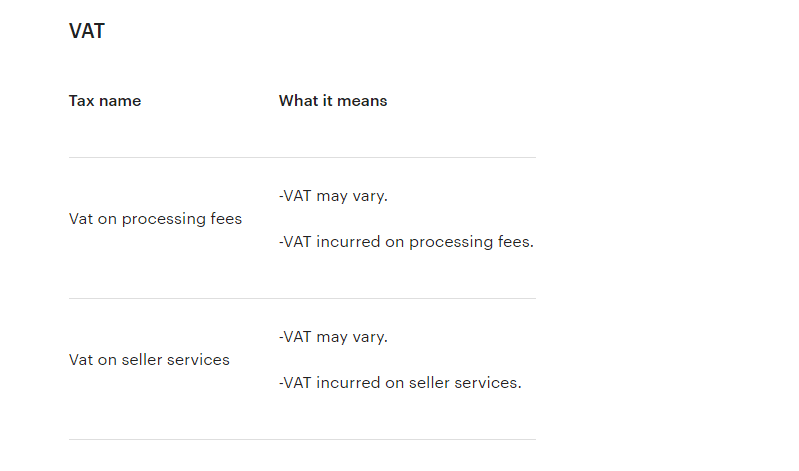799x471 pixels.
Task: Click the divider line below the table header
Action: coord(302,158)
